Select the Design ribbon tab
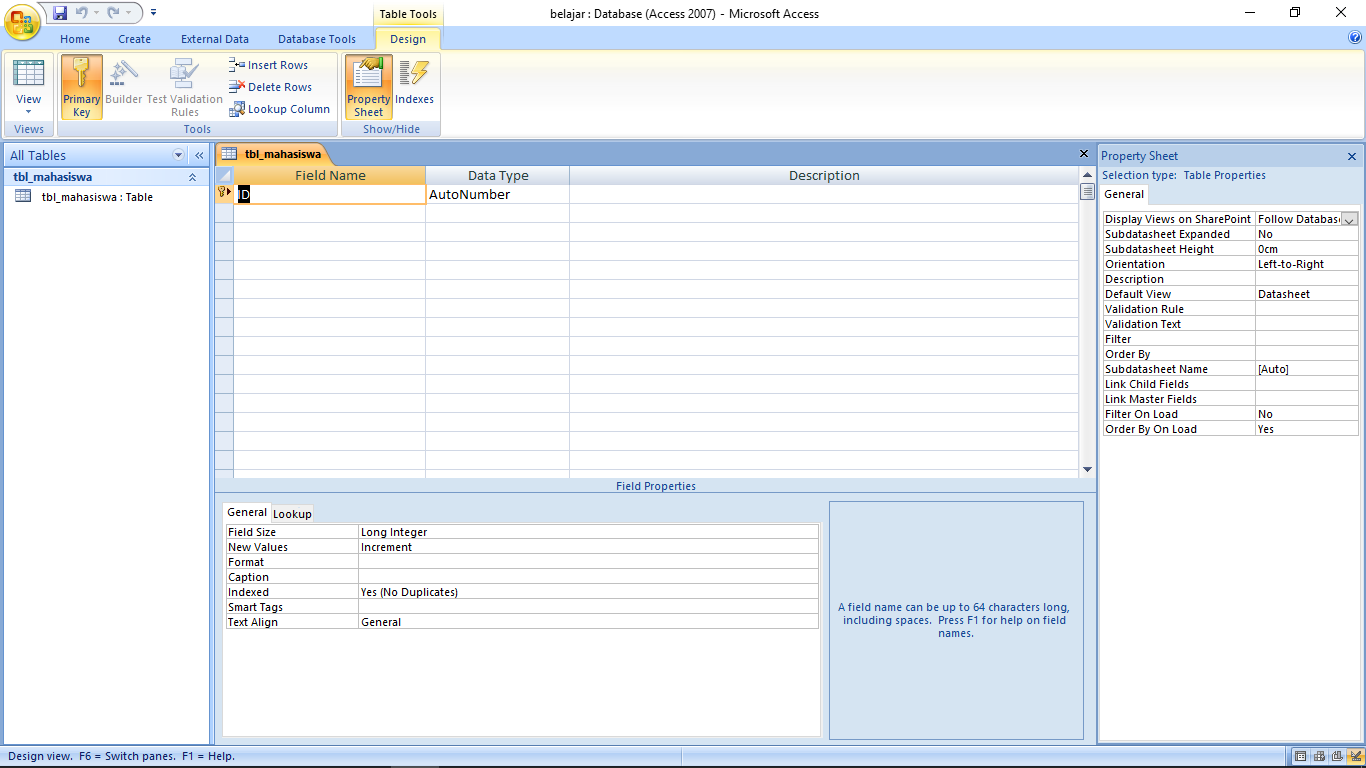This screenshot has width=1366, height=768. click(408, 39)
